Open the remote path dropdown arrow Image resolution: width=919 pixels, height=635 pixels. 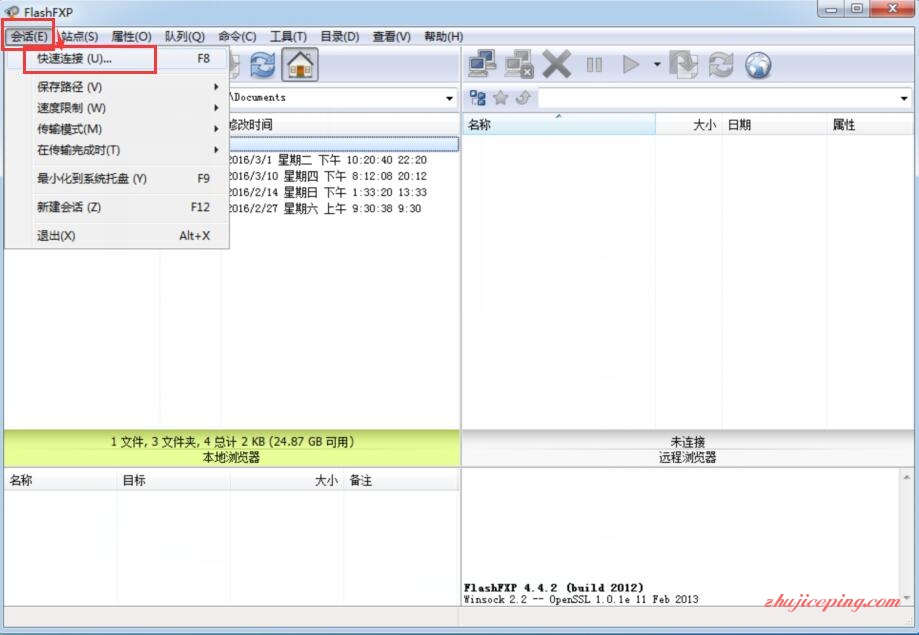(x=904, y=99)
